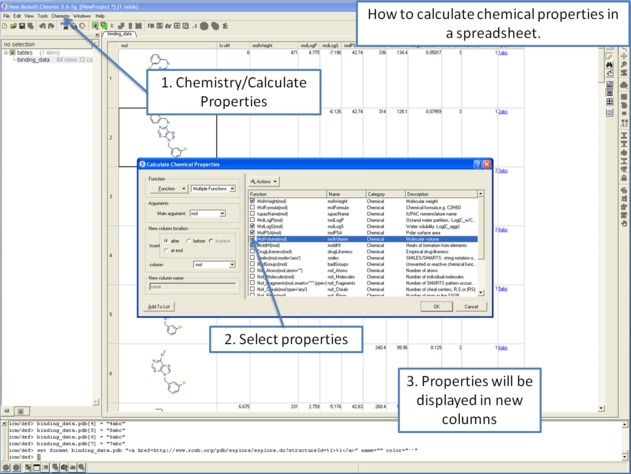This screenshot has width=631, height=474.
Task: Click the New column name input field
Action: click(x=192, y=286)
